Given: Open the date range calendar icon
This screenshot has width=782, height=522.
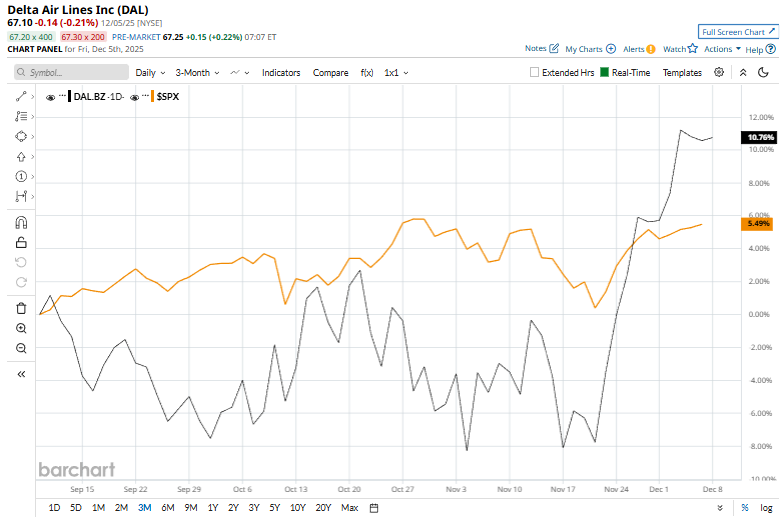Looking at the screenshot, I should click(374, 508).
